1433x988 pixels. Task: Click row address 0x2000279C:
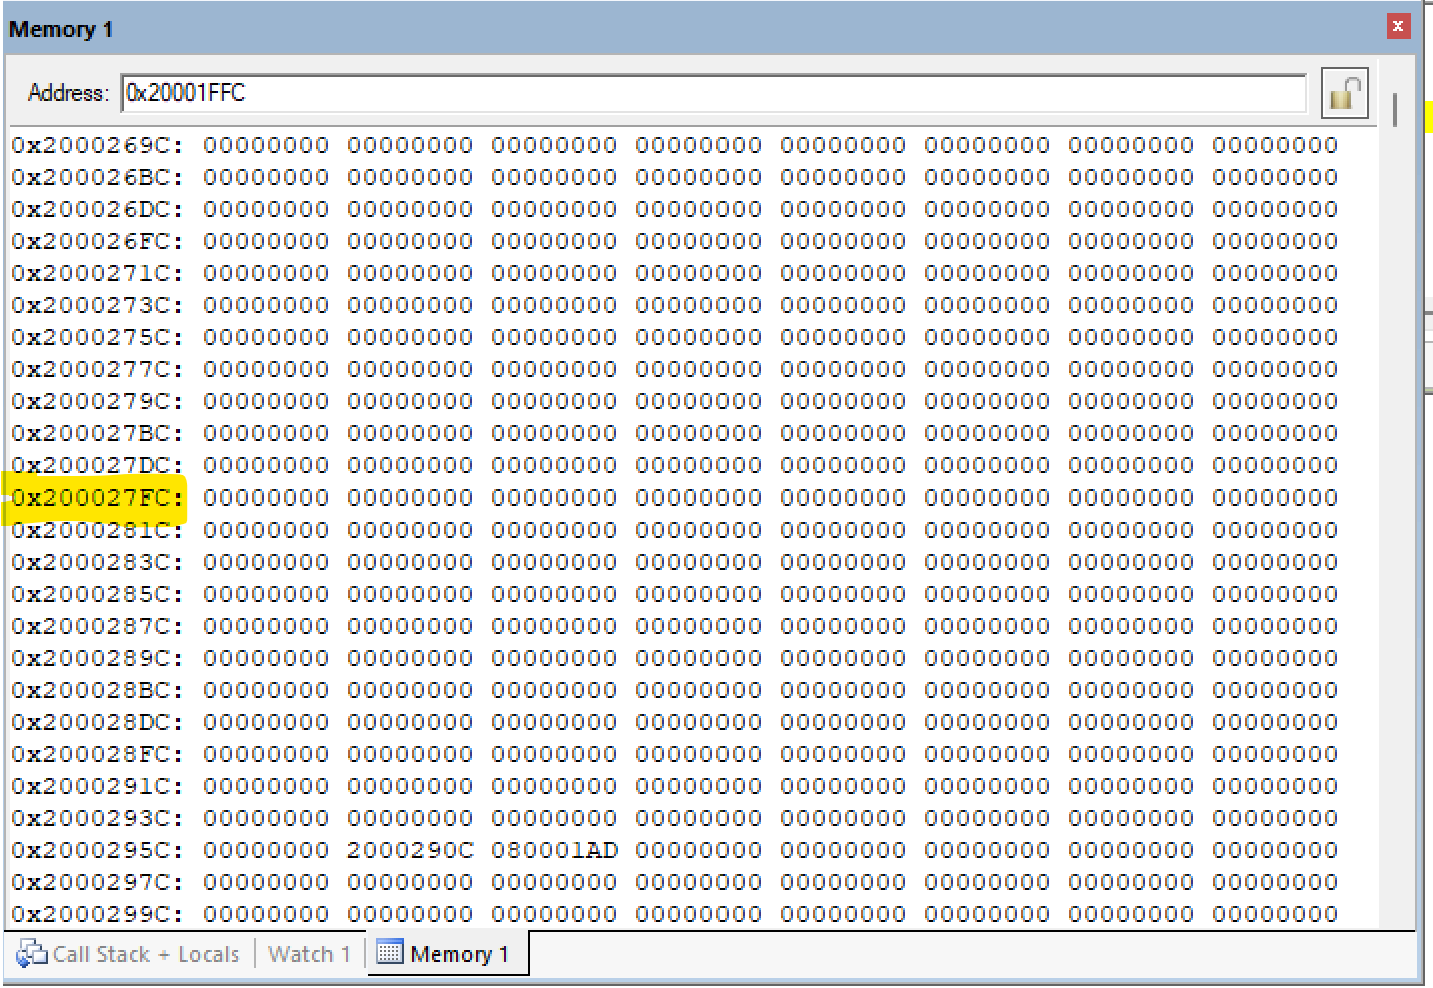click(98, 401)
